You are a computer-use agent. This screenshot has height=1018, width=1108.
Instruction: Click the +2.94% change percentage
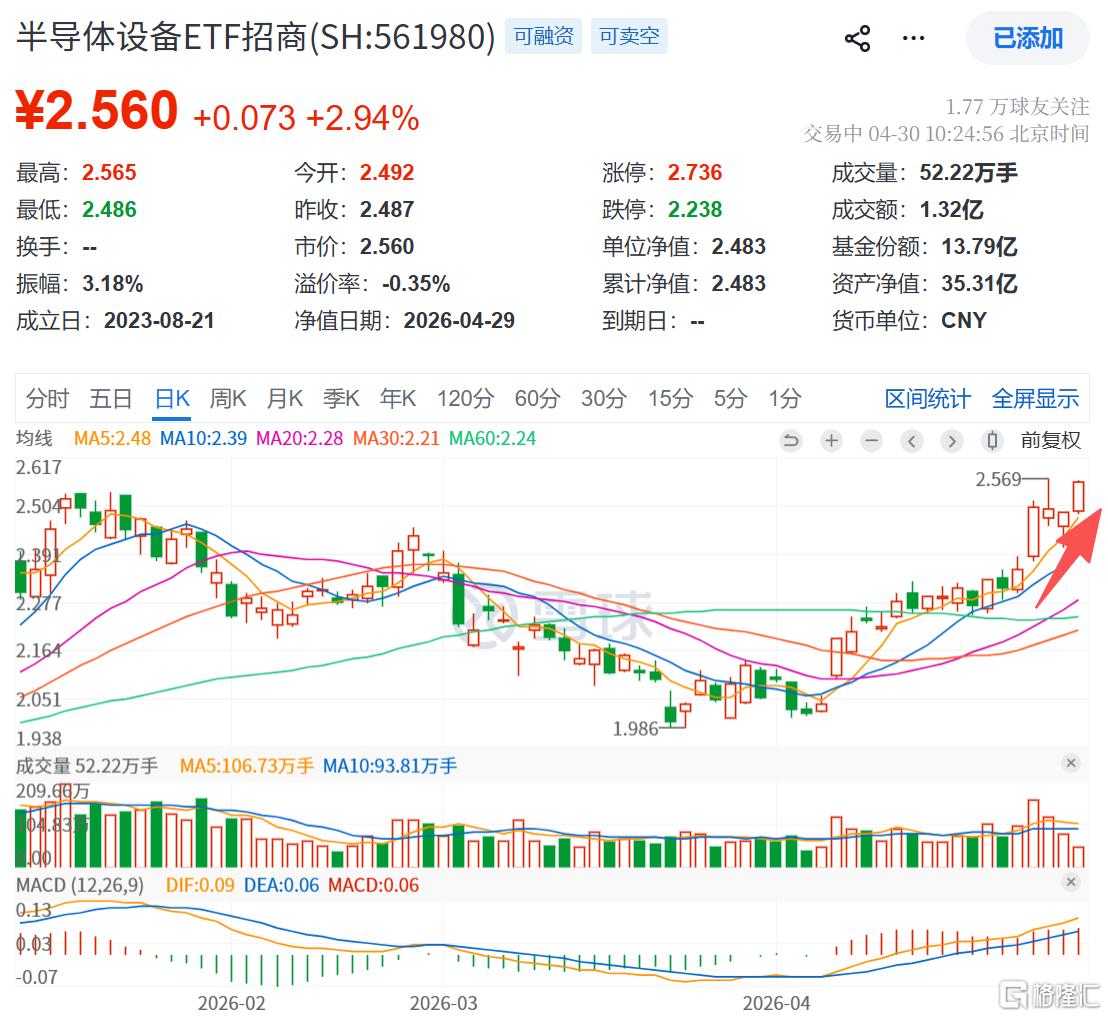[363, 118]
